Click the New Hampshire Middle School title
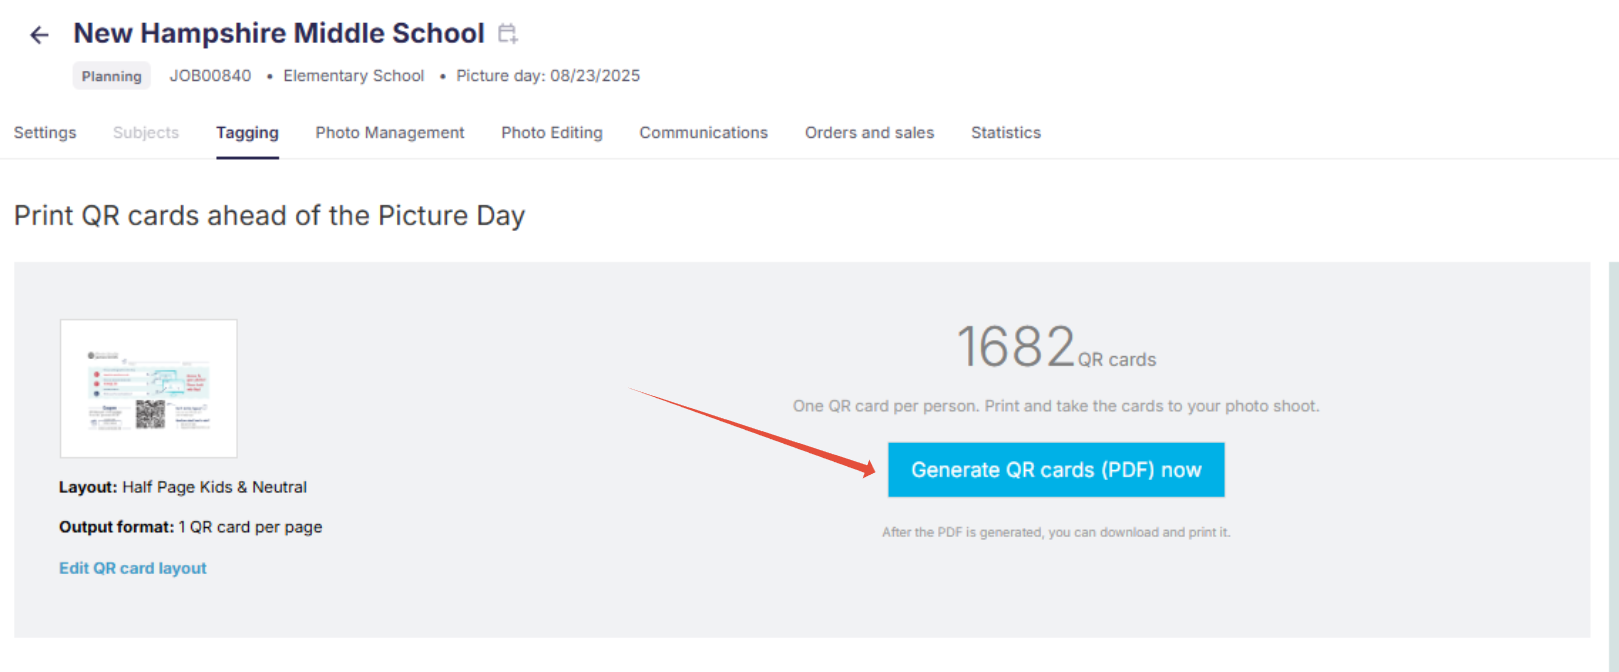 coord(279,33)
